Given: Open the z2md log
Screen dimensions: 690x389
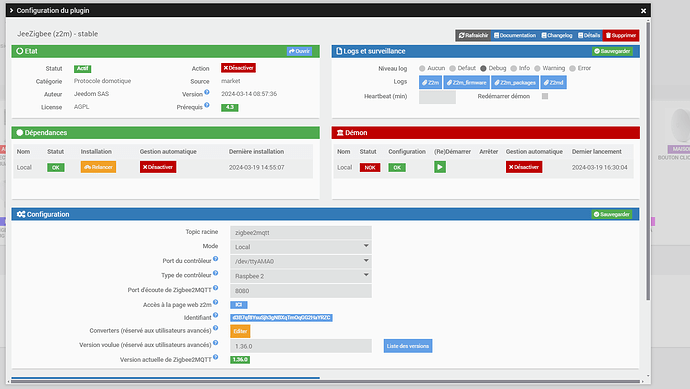Looking at the screenshot, I should [554, 82].
